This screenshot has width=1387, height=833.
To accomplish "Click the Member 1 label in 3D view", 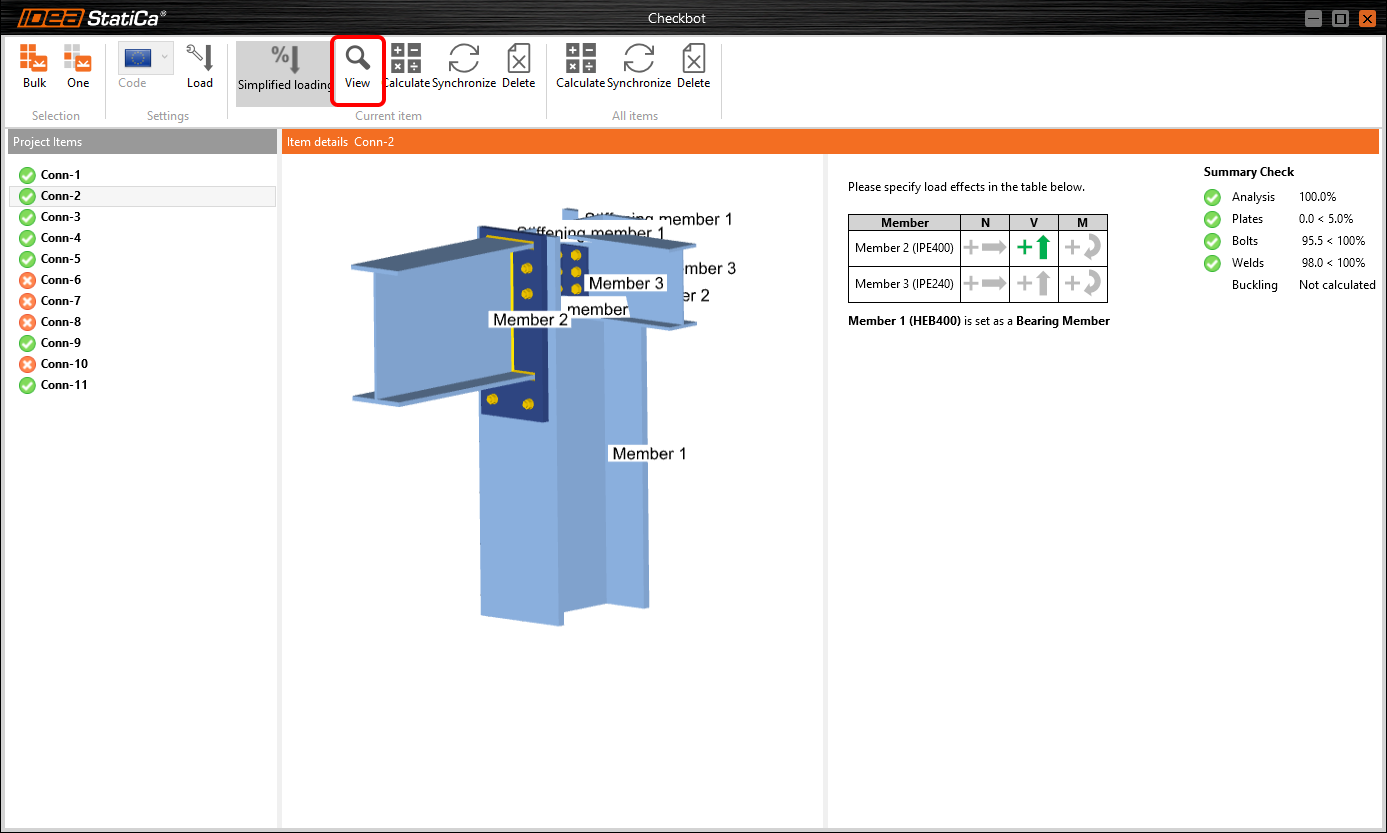I will coord(649,454).
